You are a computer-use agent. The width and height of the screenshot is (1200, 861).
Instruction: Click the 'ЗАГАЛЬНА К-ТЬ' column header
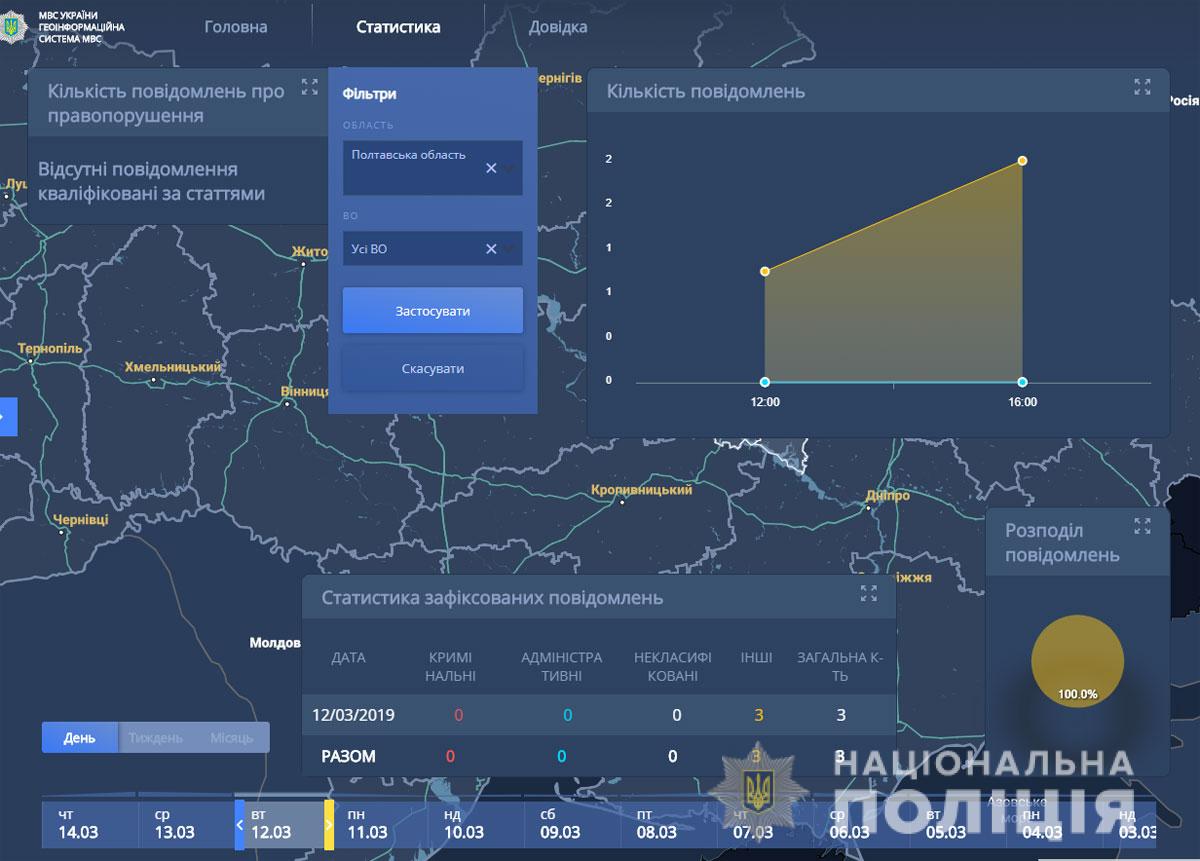click(x=840, y=666)
